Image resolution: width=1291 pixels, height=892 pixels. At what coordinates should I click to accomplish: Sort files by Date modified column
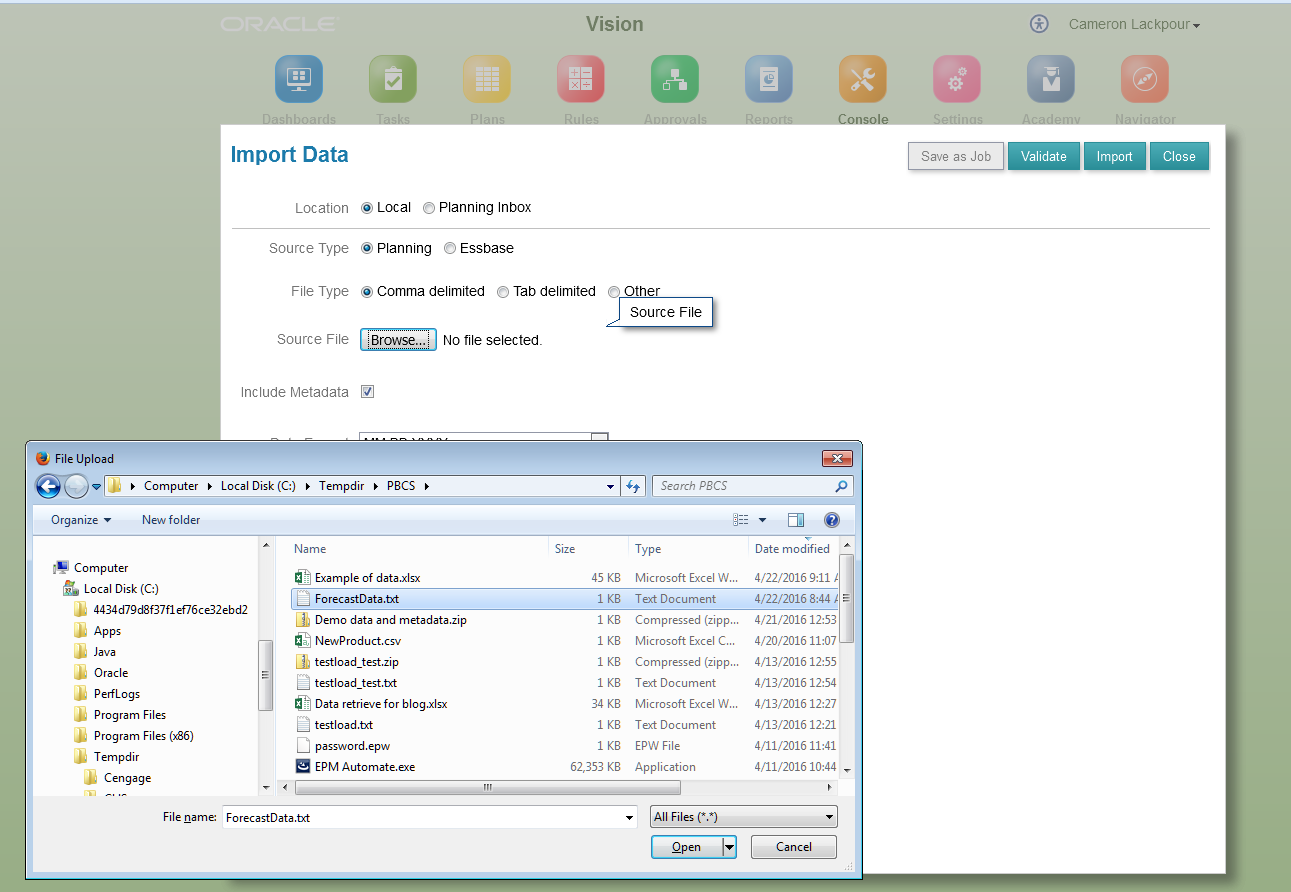[792, 549]
